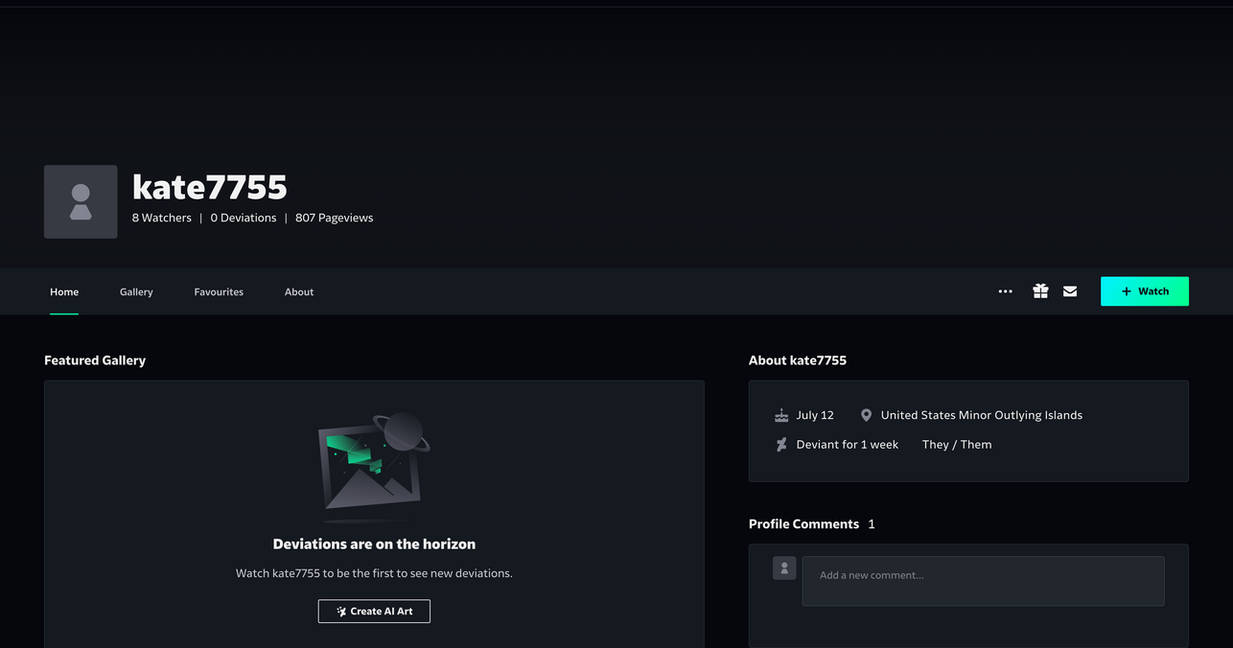This screenshot has height=648, width=1233.
Task: Click the kate7755 username heading
Action: coord(210,187)
